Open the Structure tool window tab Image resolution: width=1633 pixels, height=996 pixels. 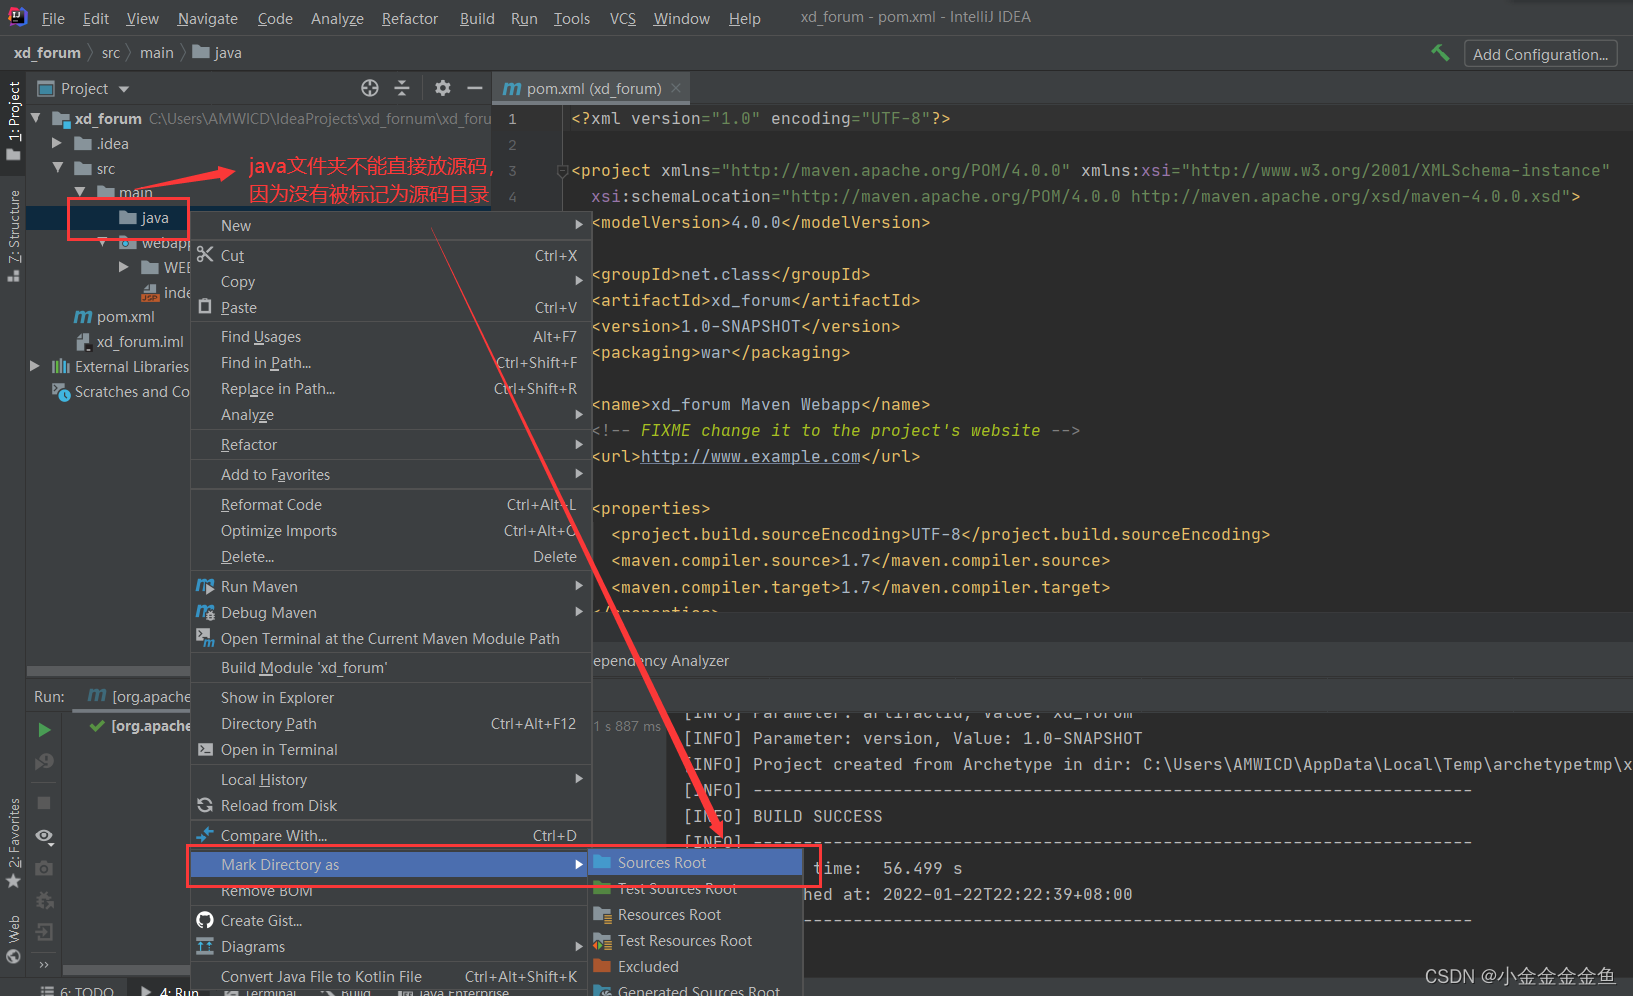[x=14, y=236]
